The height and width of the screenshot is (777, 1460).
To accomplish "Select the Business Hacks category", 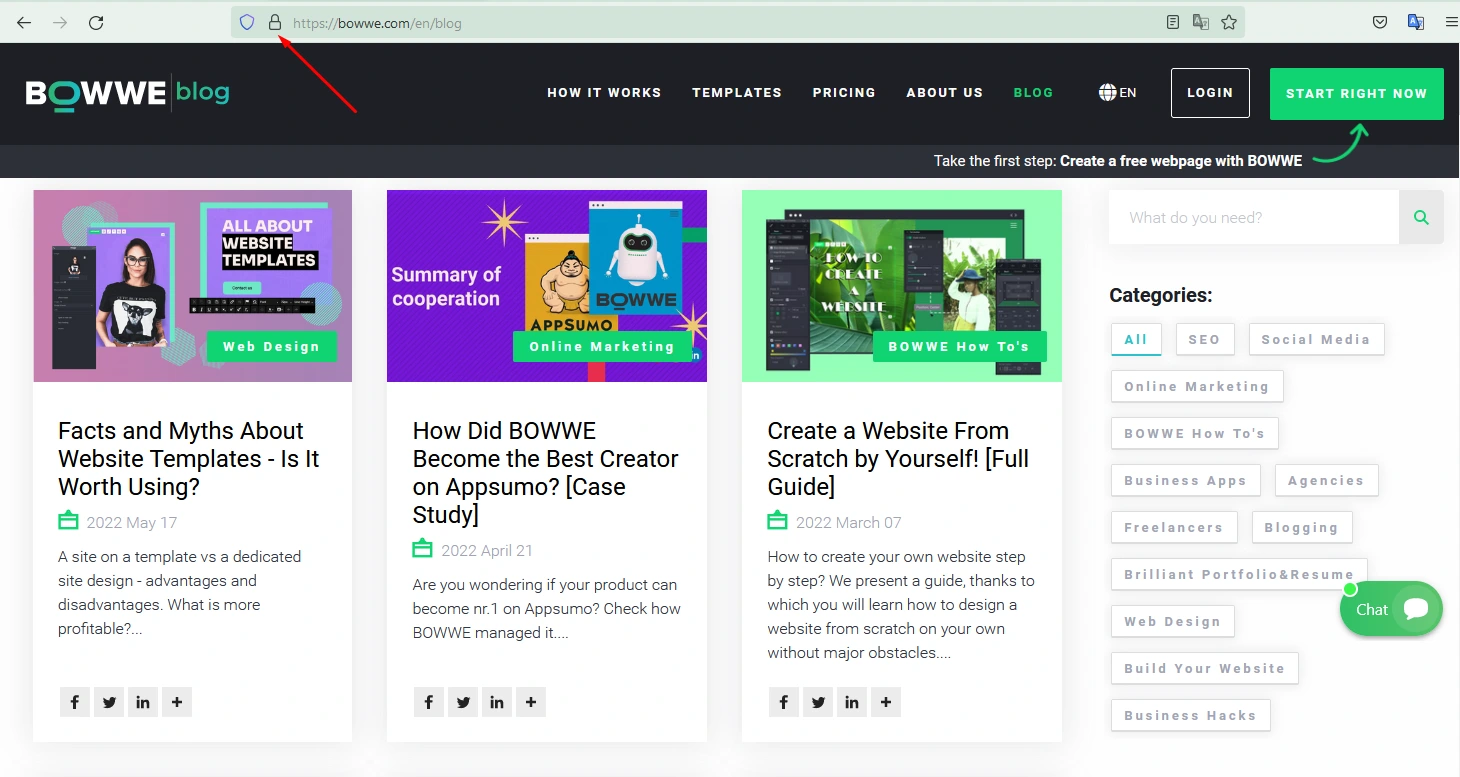I will point(1190,715).
